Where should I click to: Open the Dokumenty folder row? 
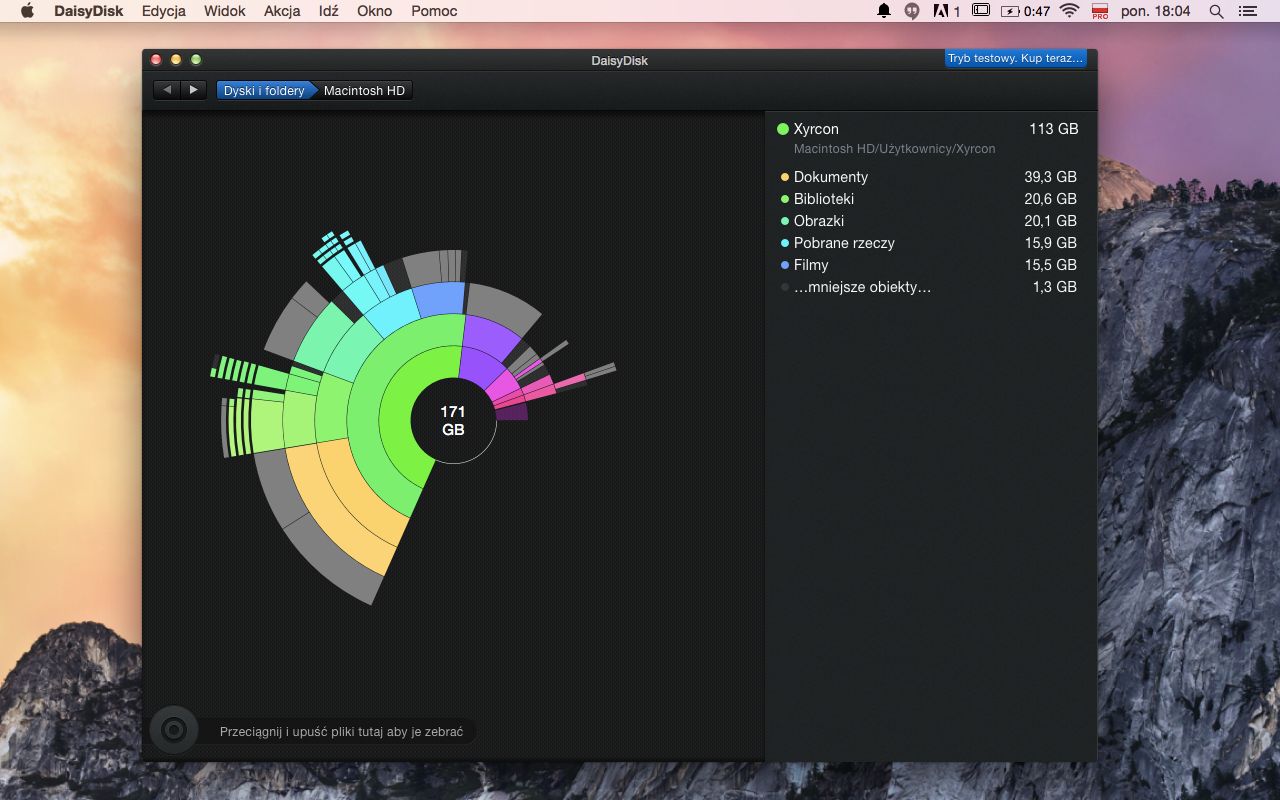click(927, 177)
